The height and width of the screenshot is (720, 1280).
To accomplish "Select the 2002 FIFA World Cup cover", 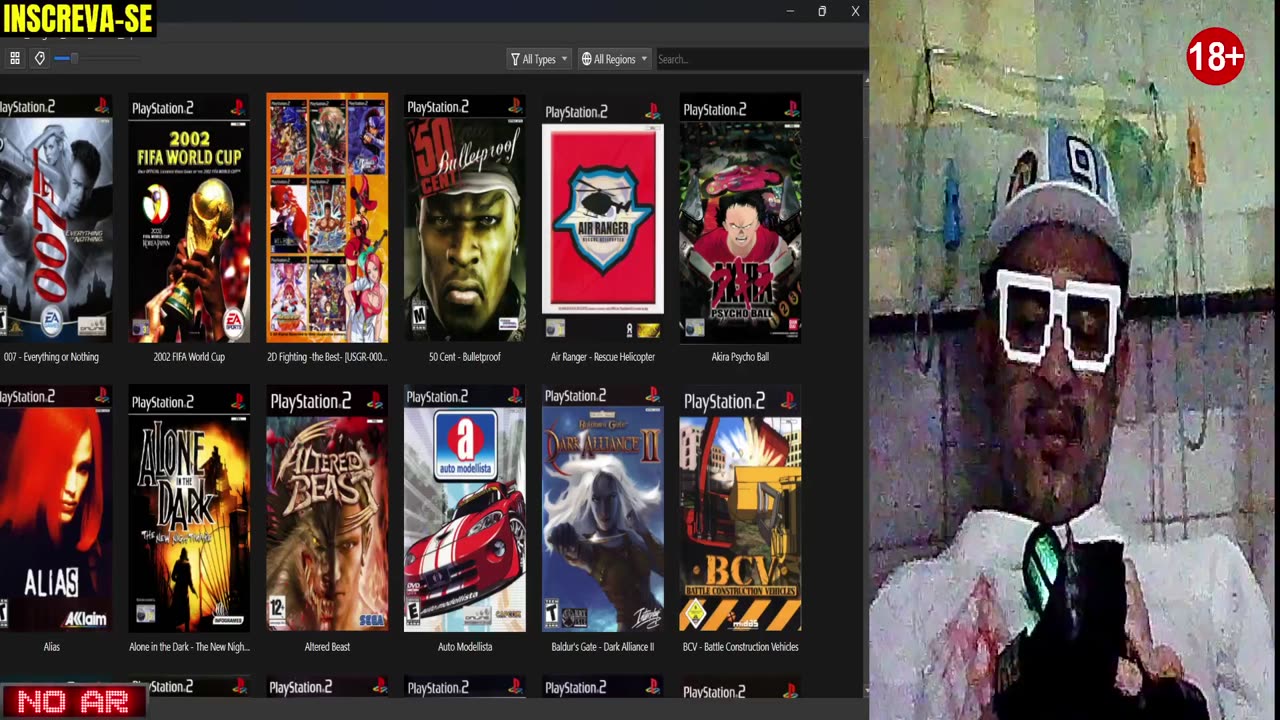I will point(189,218).
